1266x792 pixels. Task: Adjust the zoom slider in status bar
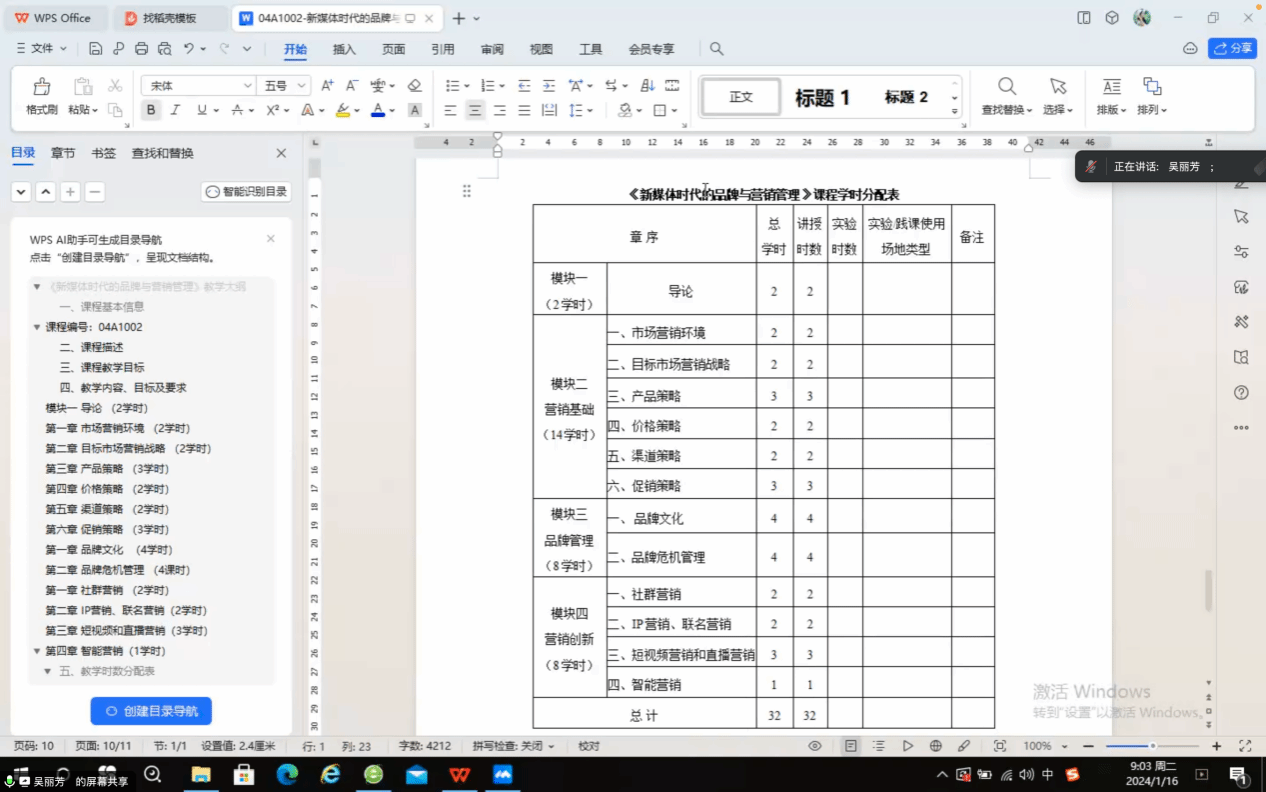(x=1152, y=746)
